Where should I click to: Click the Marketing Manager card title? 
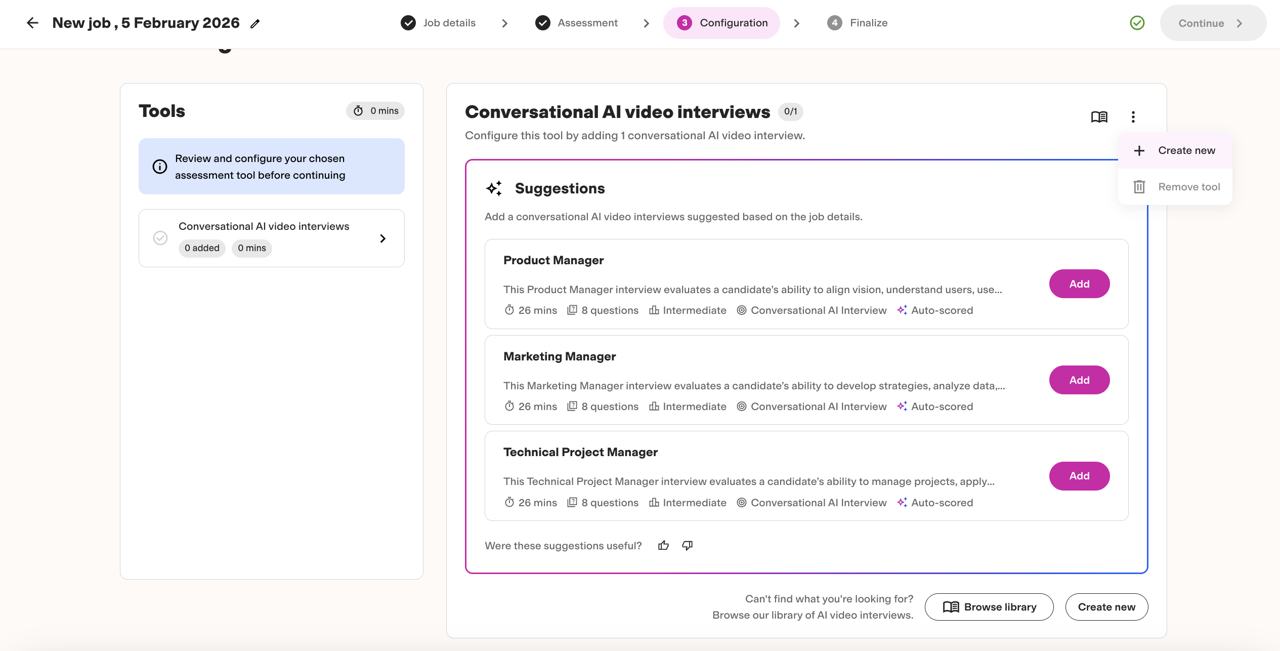pos(559,356)
